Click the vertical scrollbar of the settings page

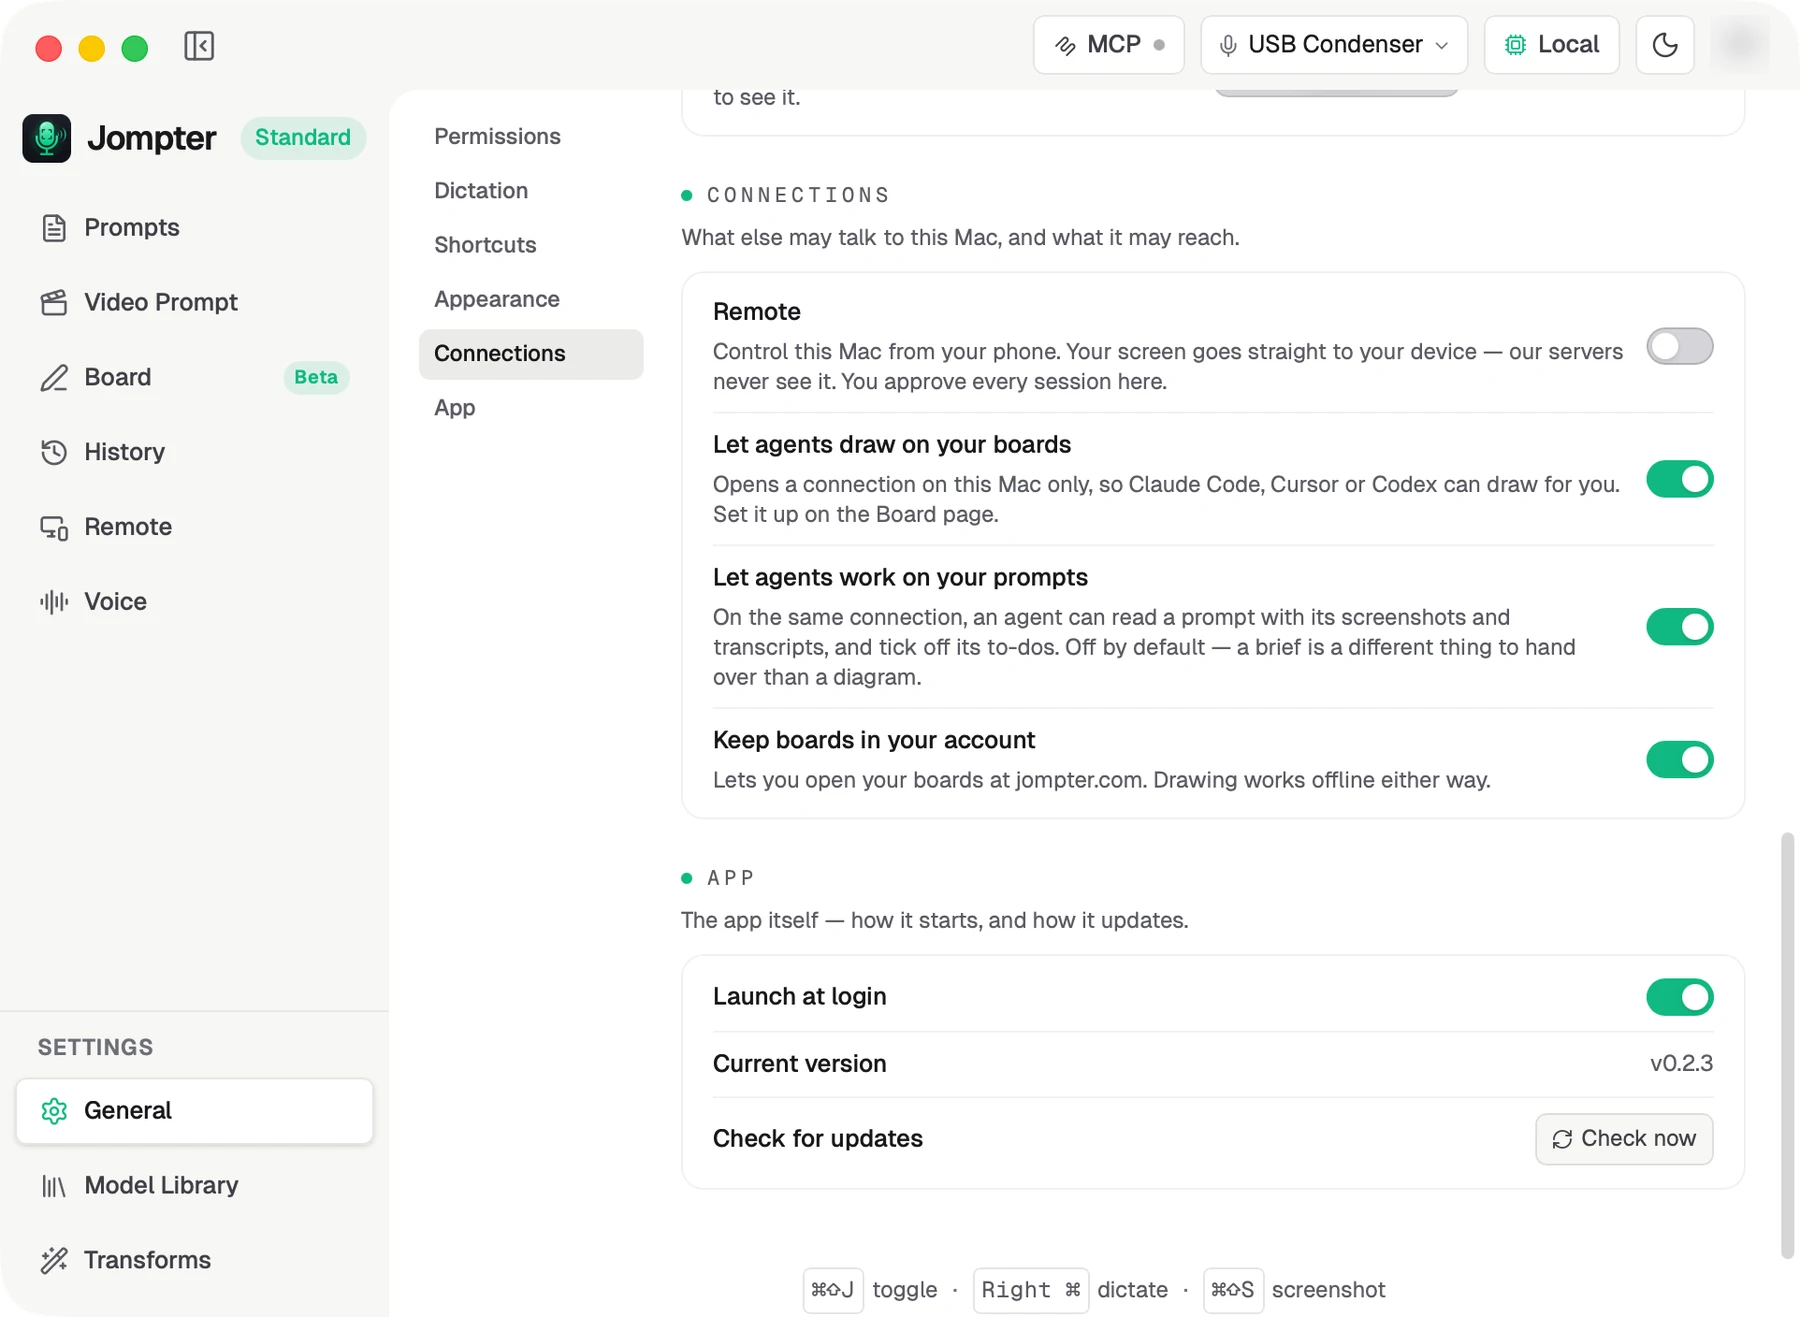pos(1787,1045)
